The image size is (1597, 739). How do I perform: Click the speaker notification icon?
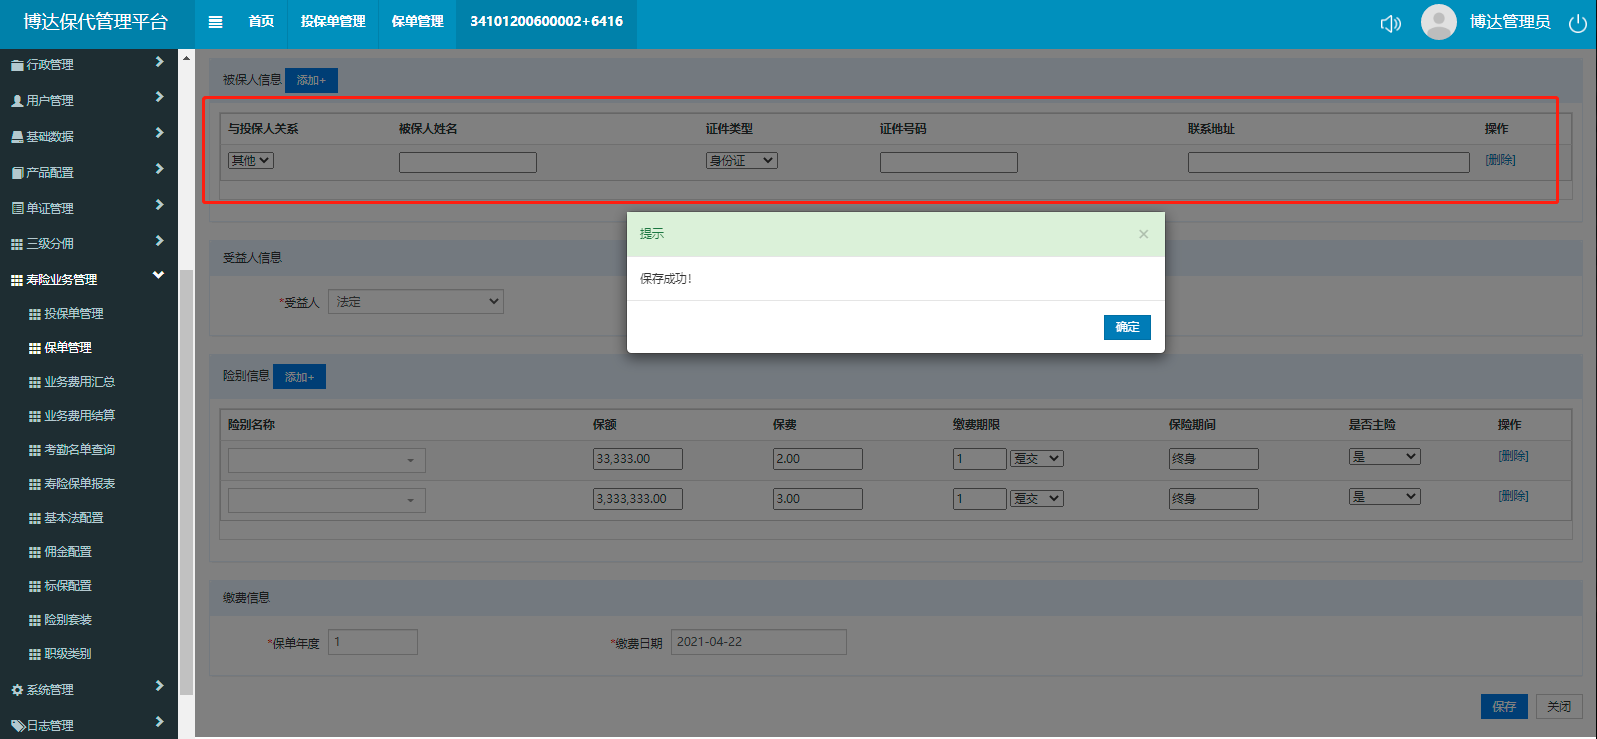(x=1390, y=23)
